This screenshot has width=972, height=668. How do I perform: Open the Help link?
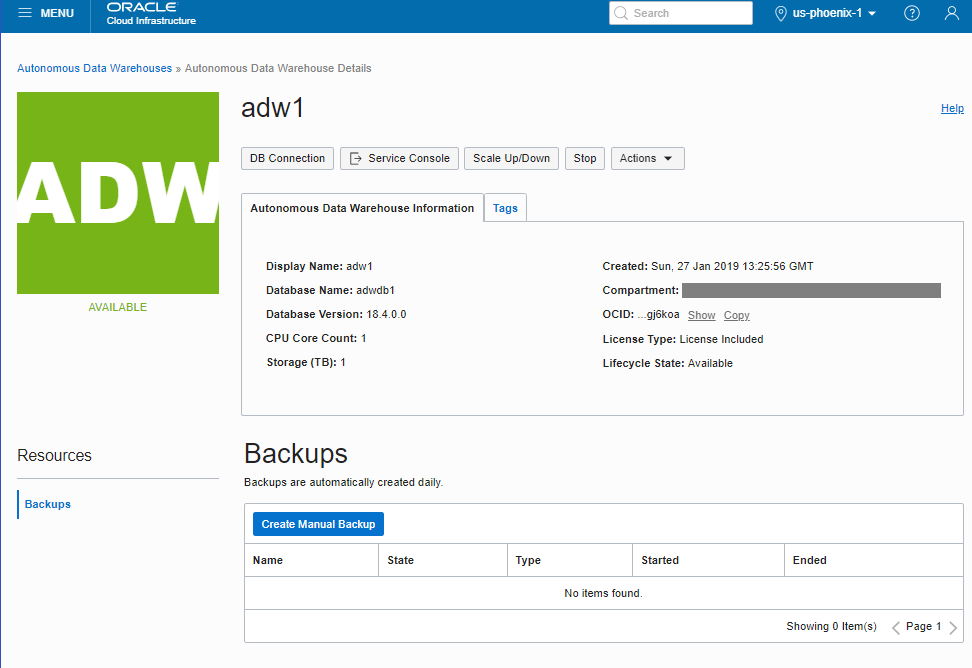pos(952,108)
